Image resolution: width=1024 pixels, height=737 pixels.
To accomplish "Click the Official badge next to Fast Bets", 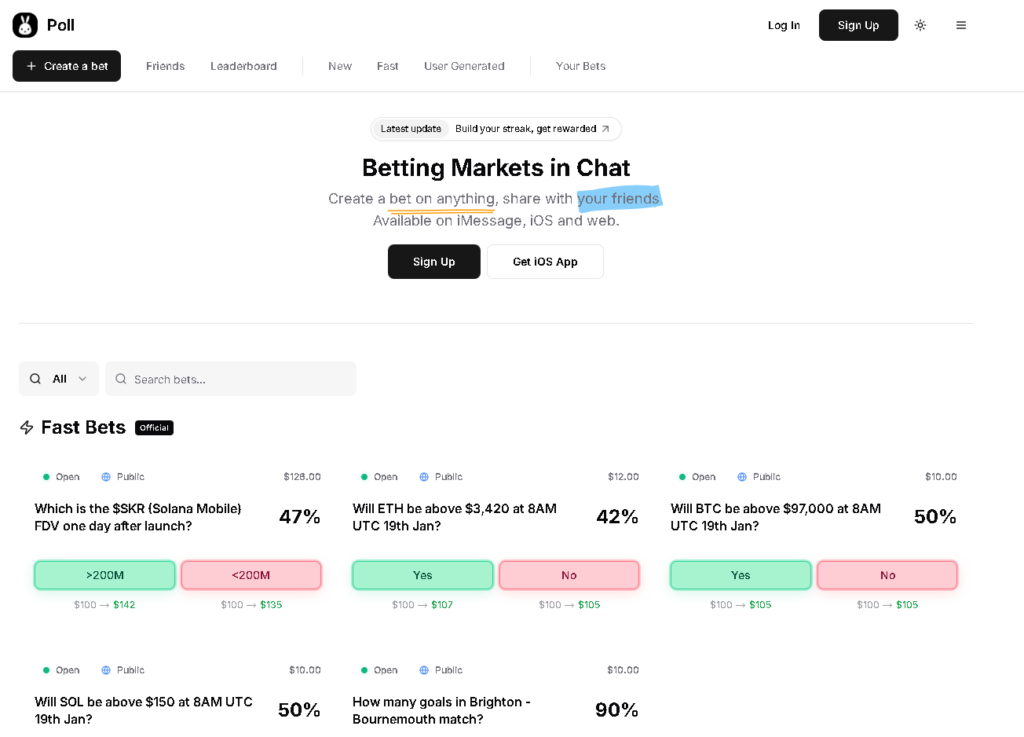I will 154,427.
